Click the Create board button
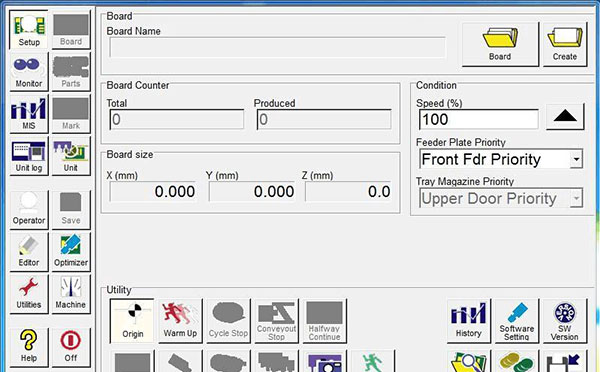 coord(565,44)
